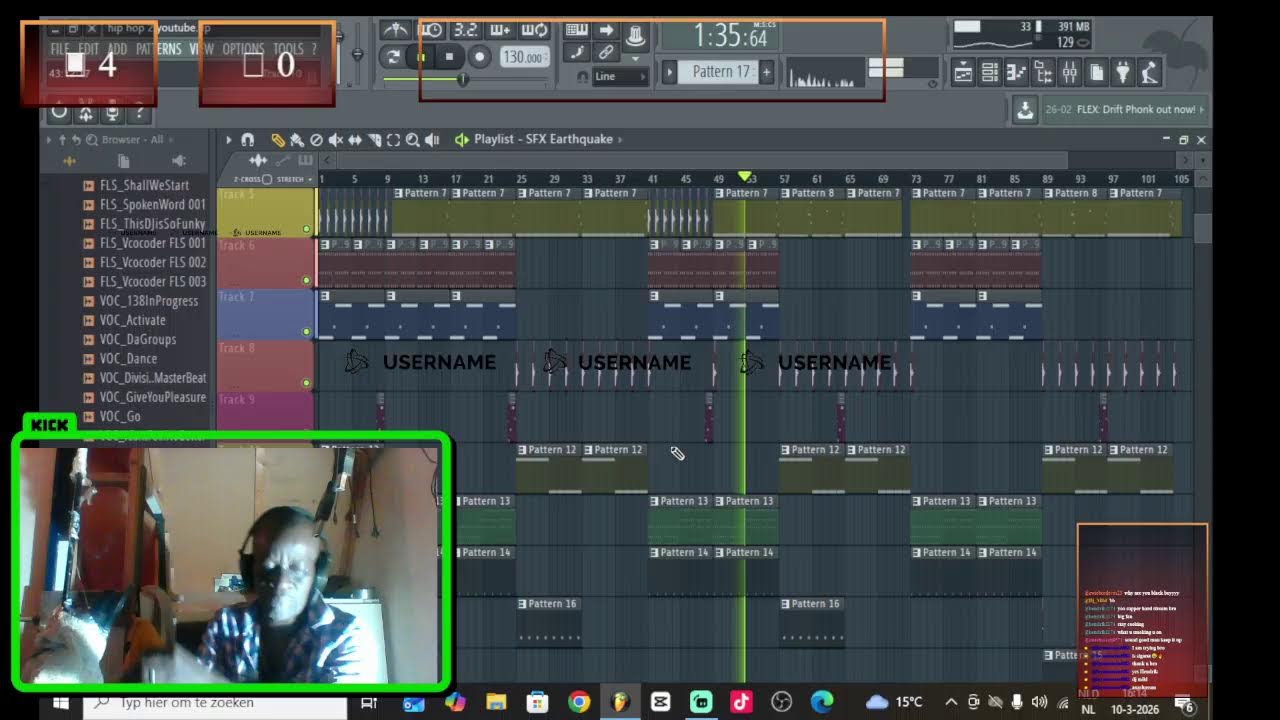Select VOC_Dance sample in browser
Viewport: 1280px width, 720px height.
[x=128, y=359]
